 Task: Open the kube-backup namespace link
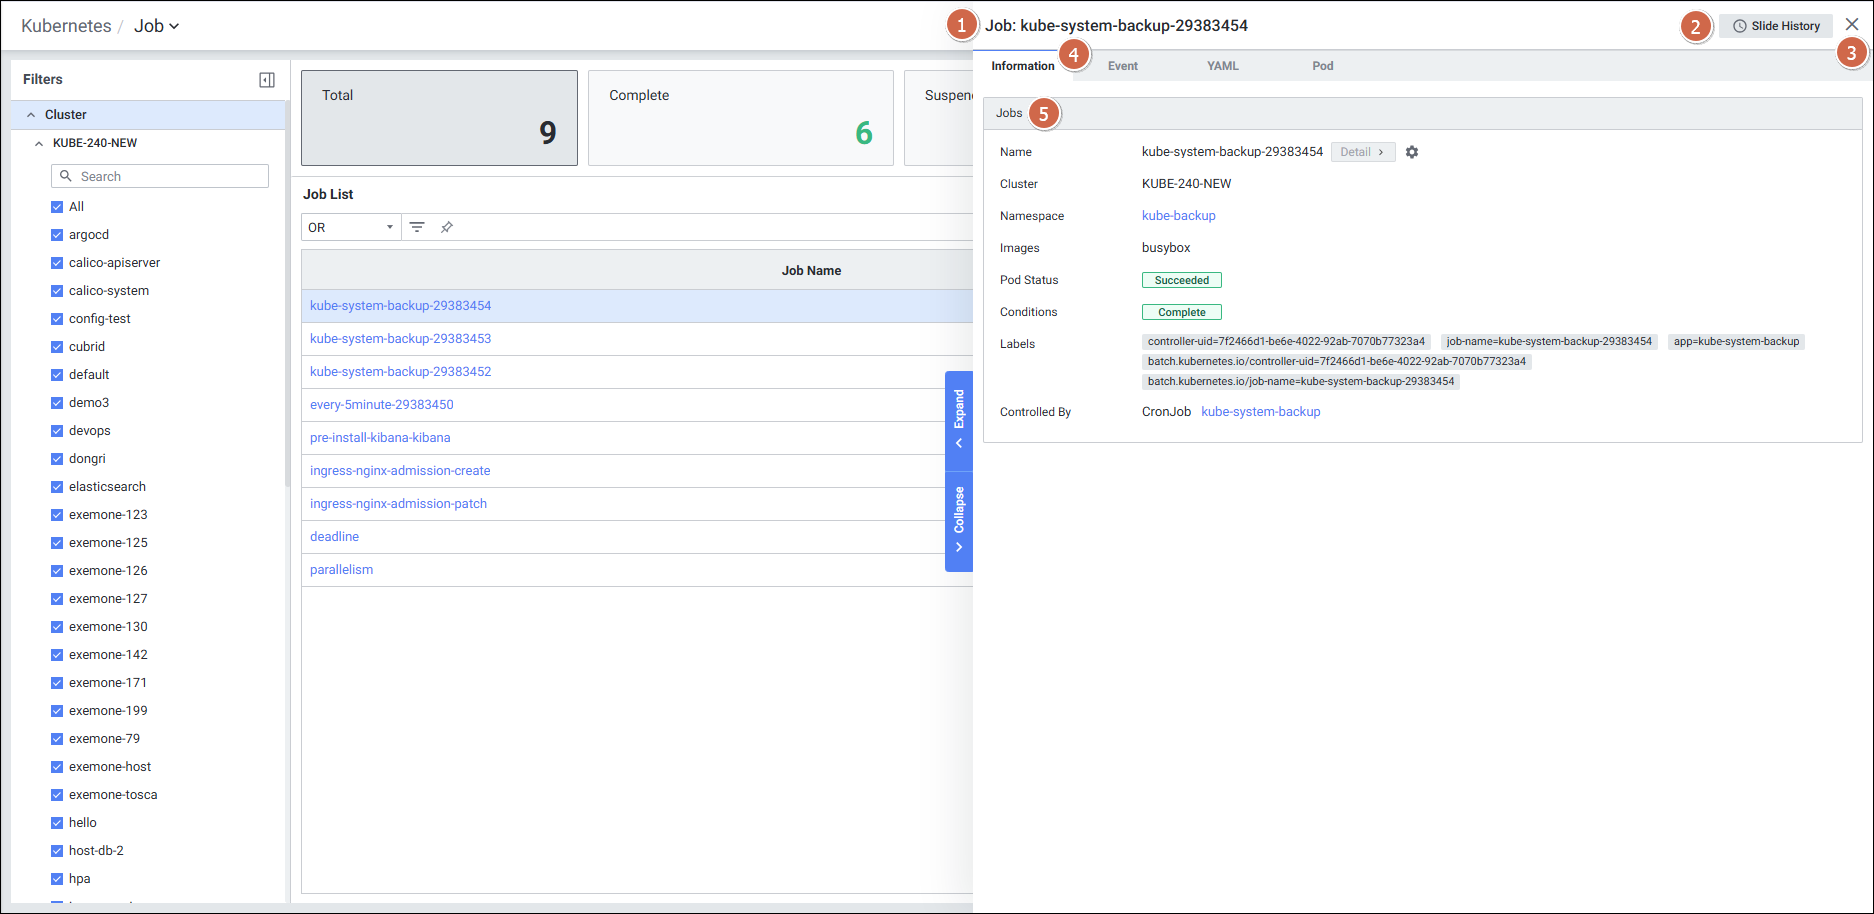click(x=1178, y=216)
